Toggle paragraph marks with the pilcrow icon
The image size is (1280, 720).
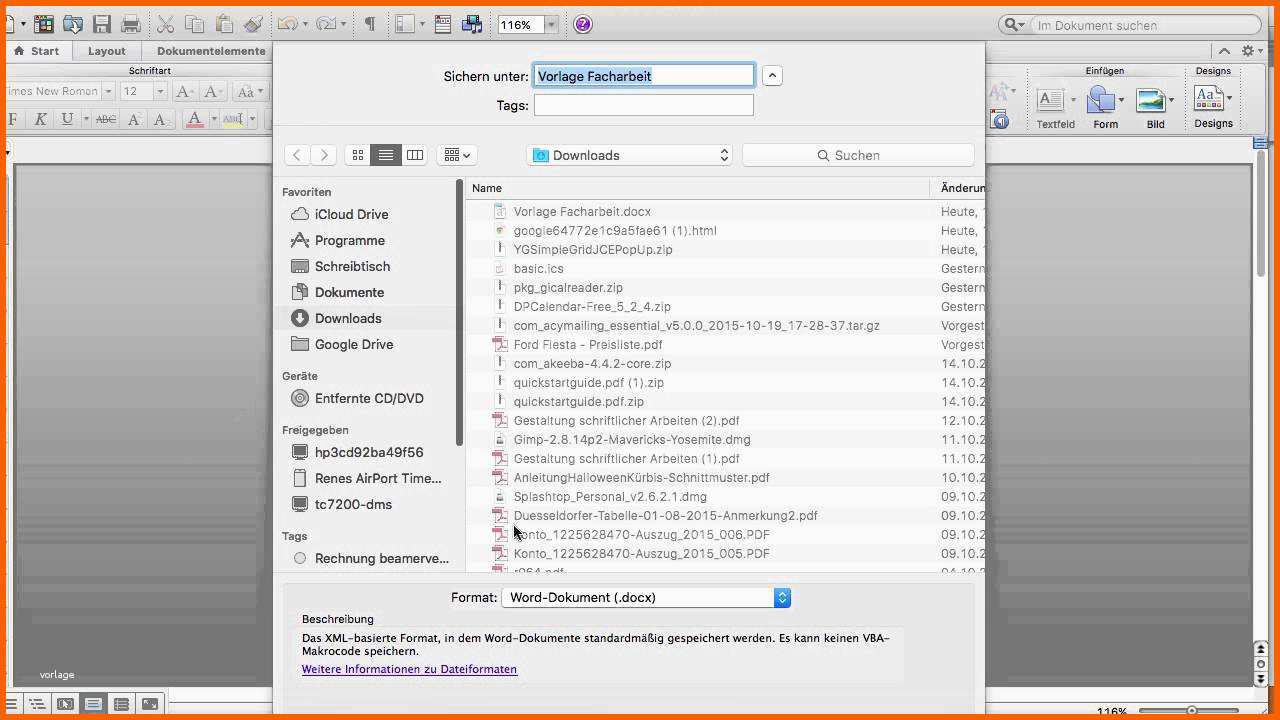point(369,24)
